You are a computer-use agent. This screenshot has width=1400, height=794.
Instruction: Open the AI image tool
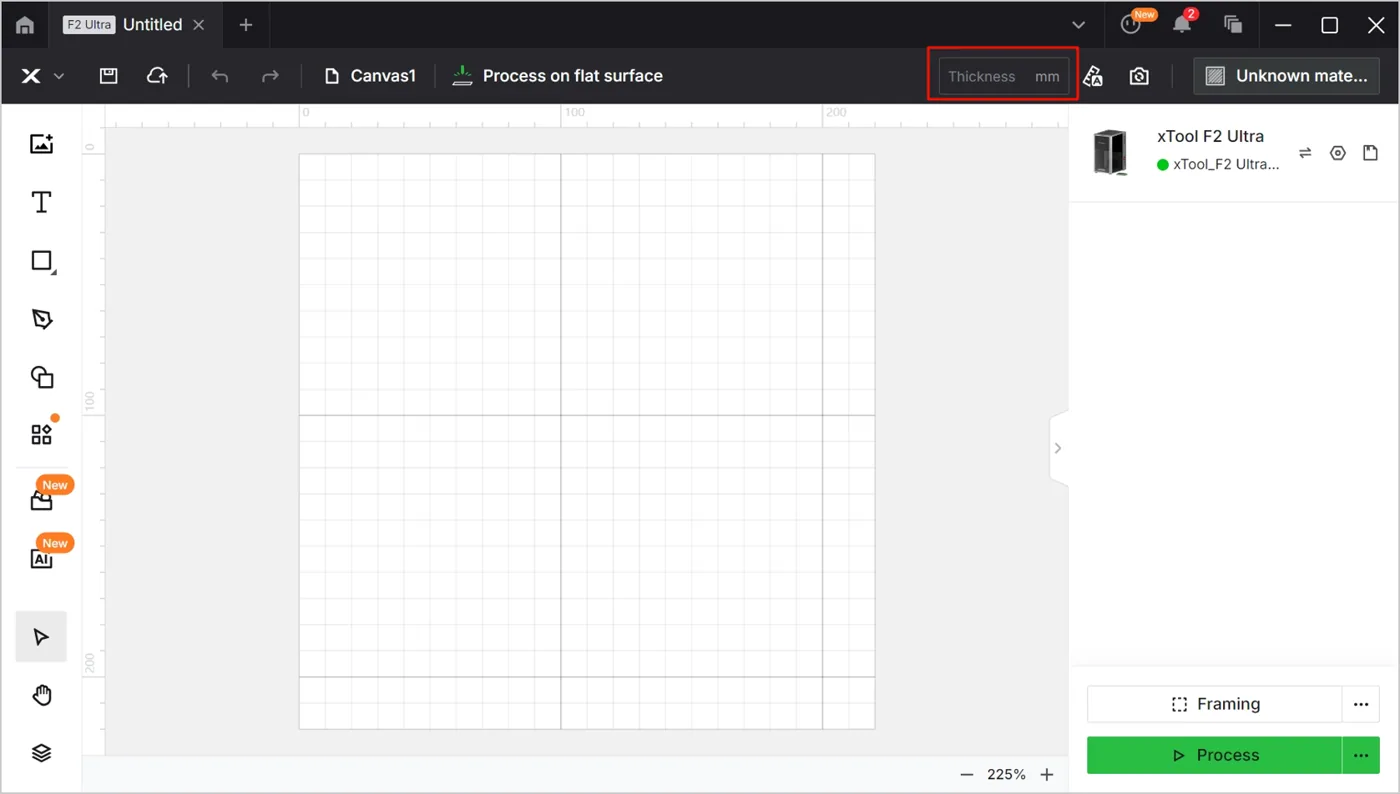[41, 559]
